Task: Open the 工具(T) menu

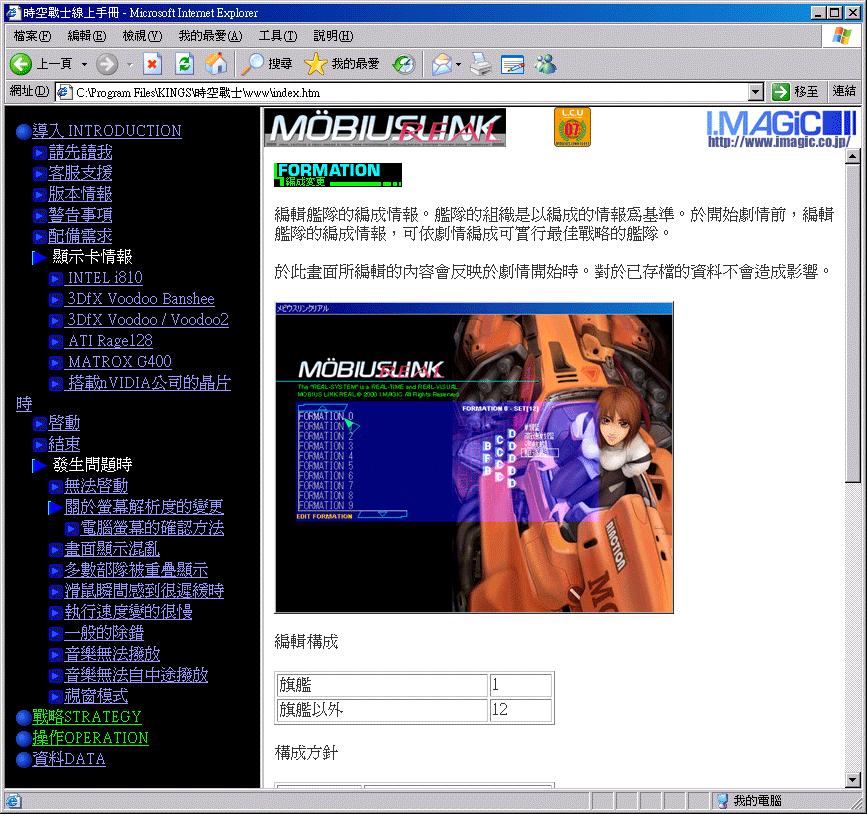Action: (x=278, y=36)
